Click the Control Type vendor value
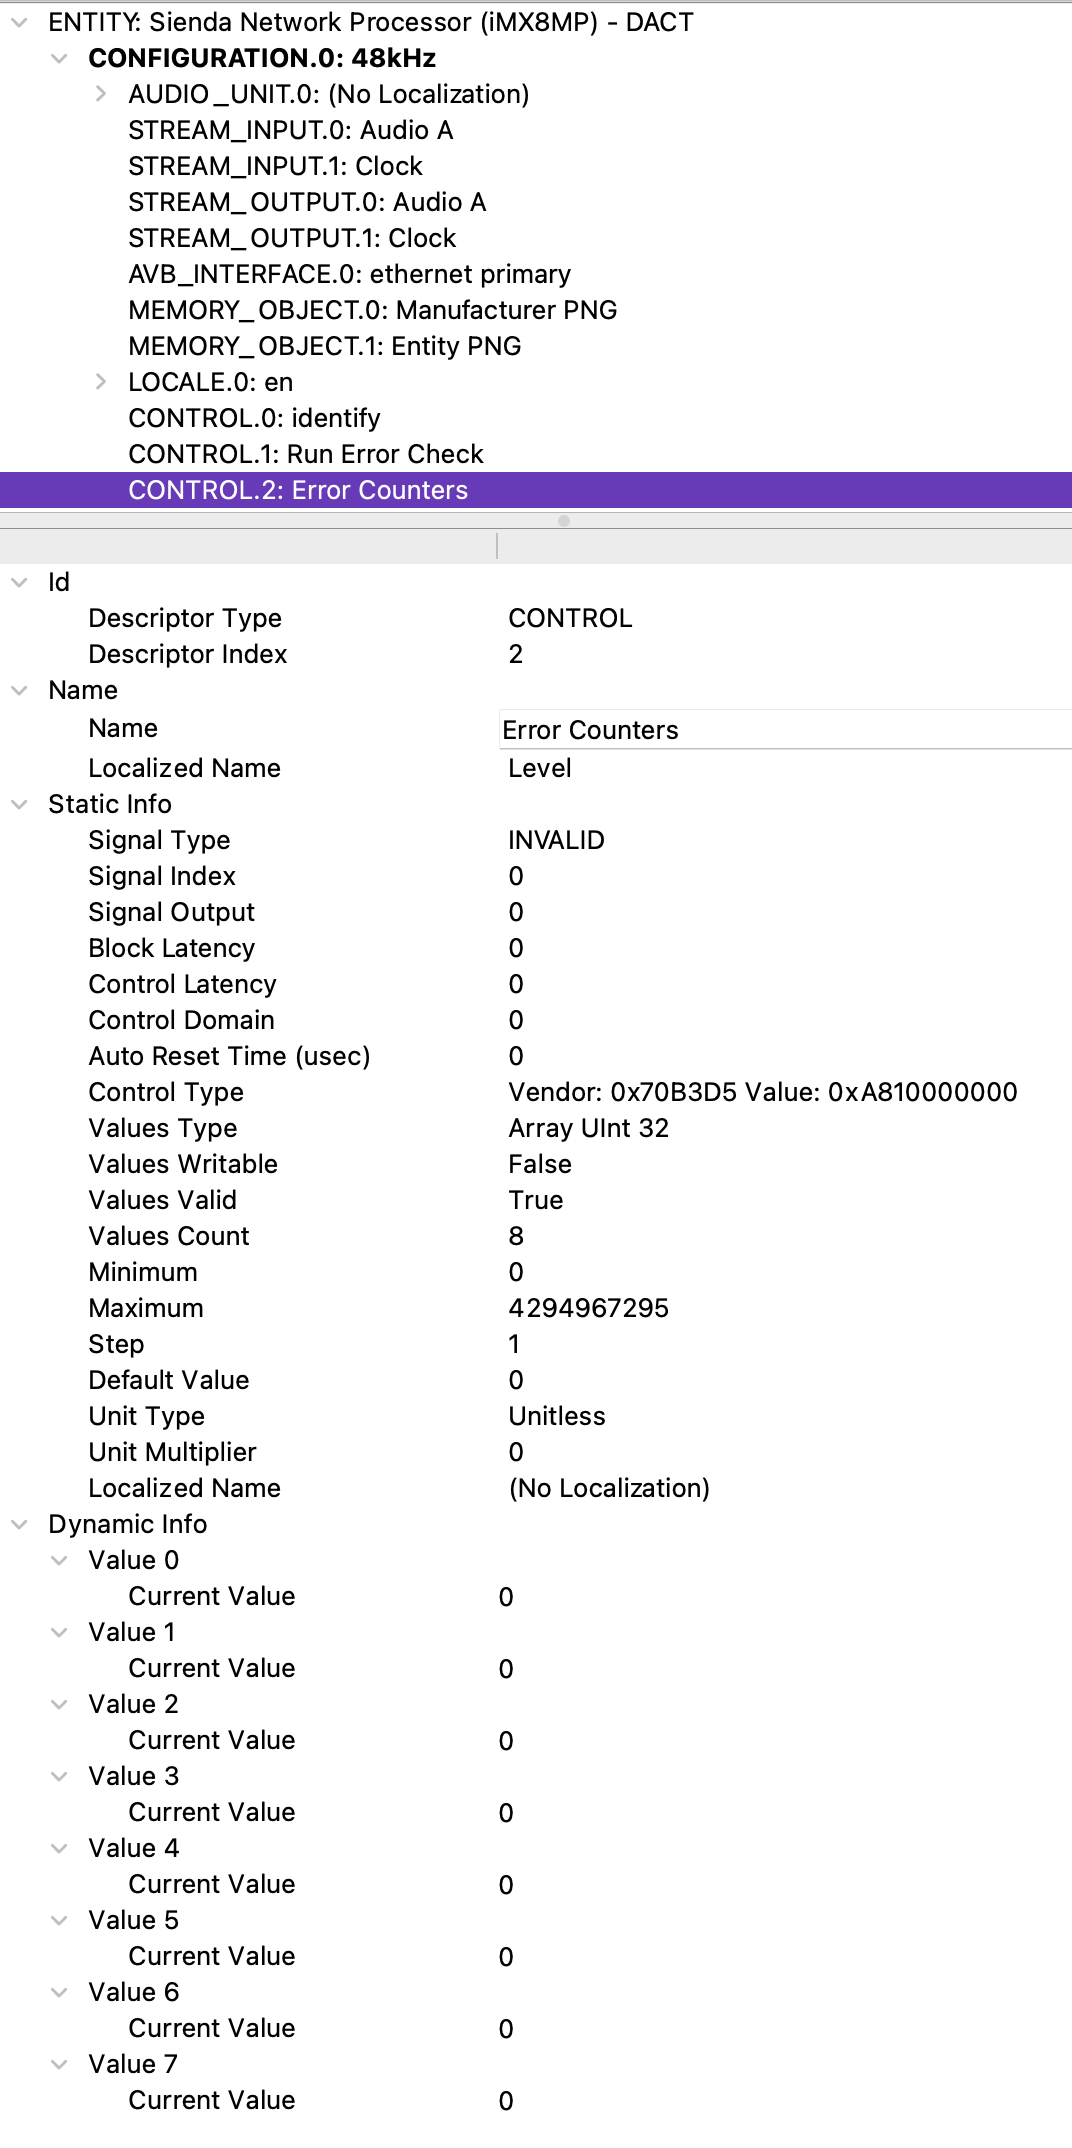This screenshot has width=1072, height=2148. [x=763, y=1092]
